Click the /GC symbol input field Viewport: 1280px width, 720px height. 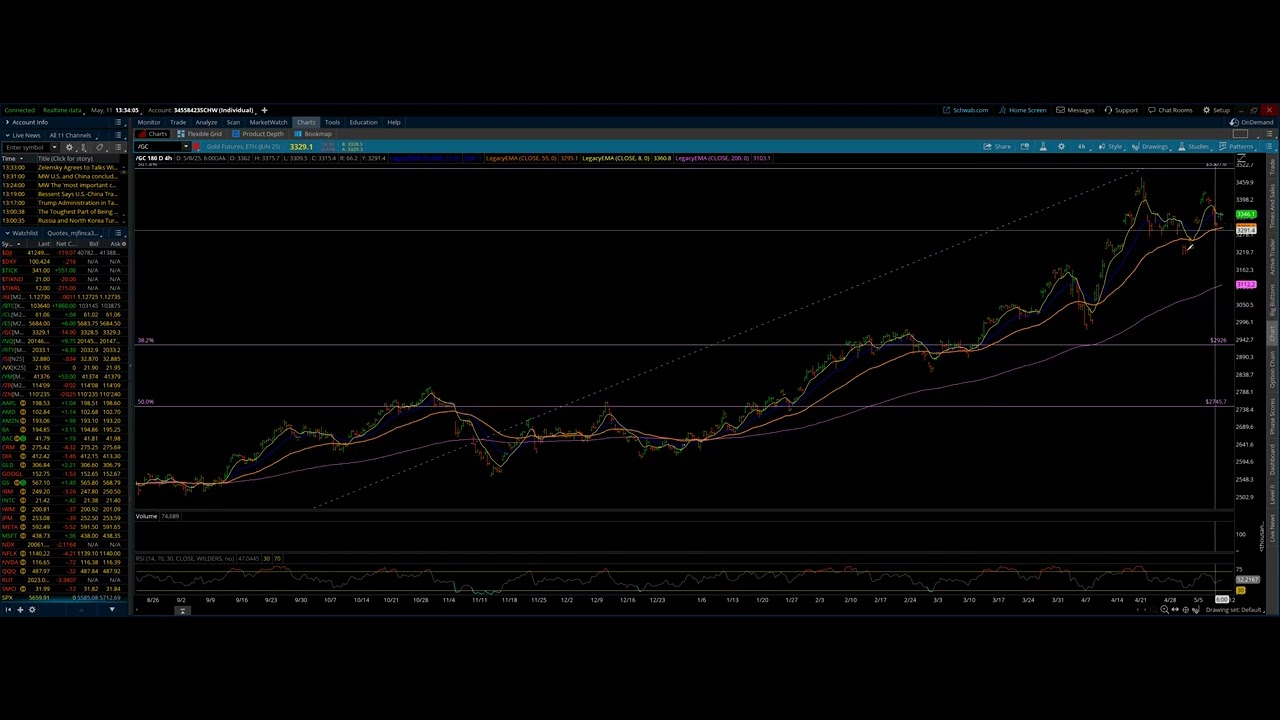158,147
